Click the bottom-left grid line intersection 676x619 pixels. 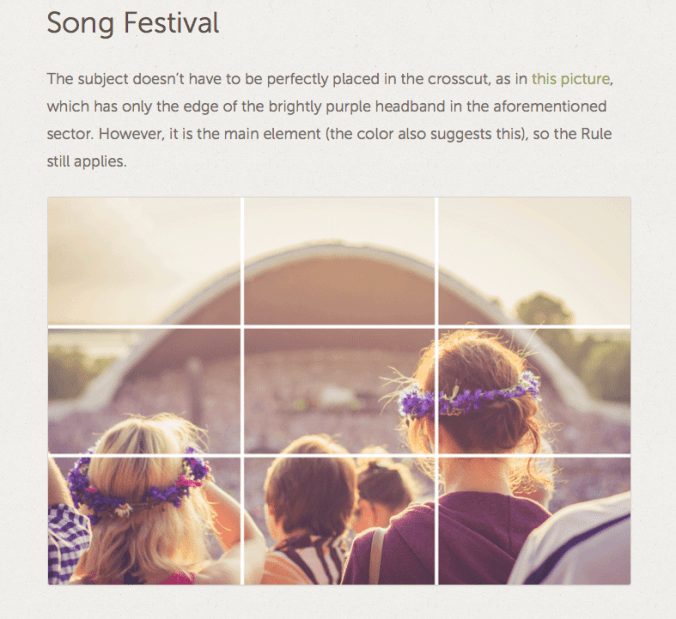coord(242,456)
